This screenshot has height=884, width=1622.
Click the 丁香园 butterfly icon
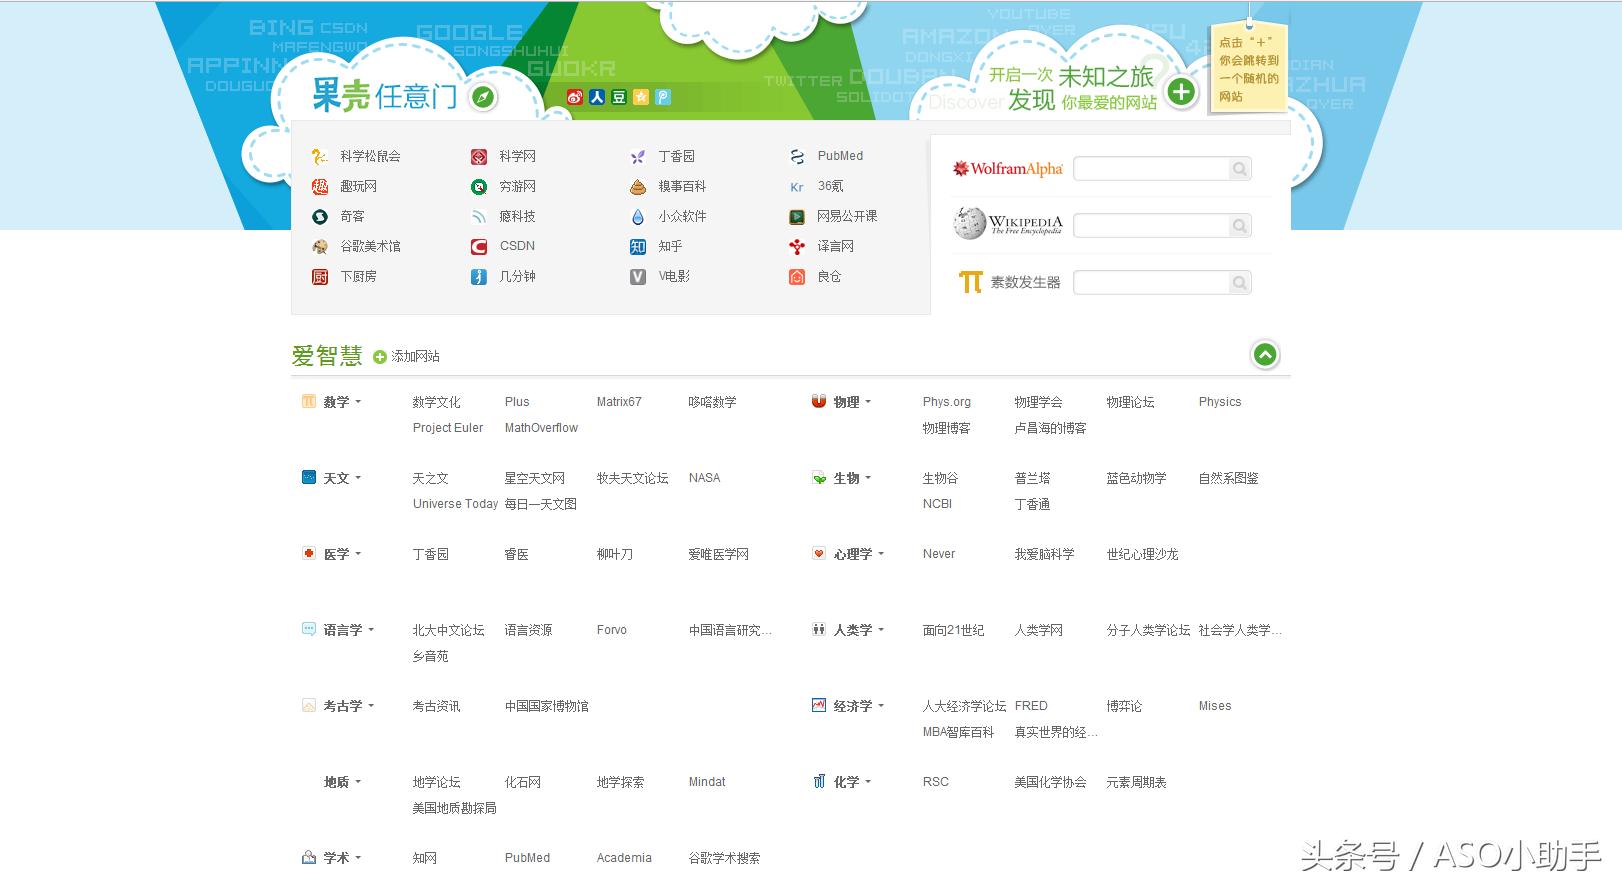click(x=638, y=156)
